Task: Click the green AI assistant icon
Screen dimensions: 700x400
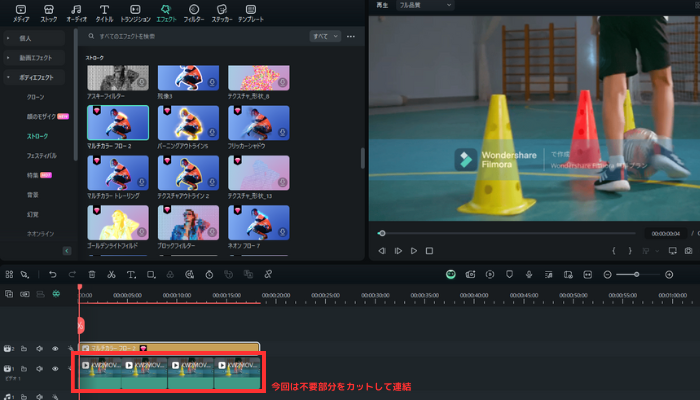Action: tap(451, 275)
